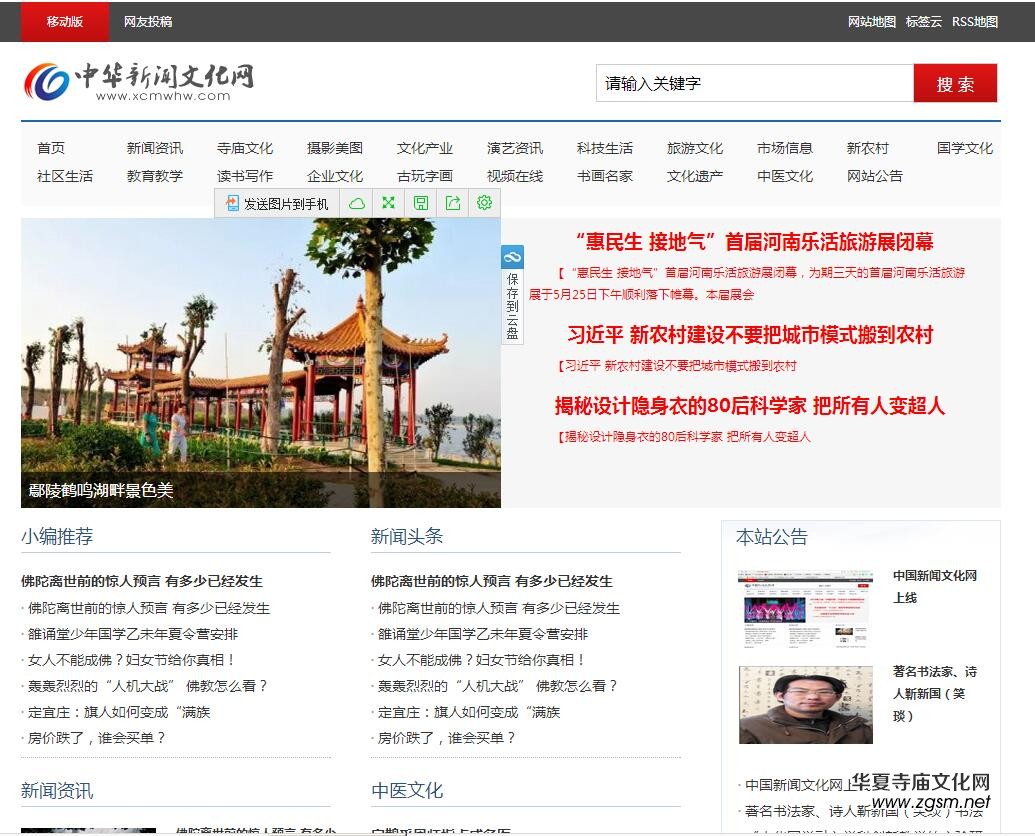The image size is (1035, 836).
Task: Open the share/export icon on image toolbar
Action: click(x=453, y=203)
